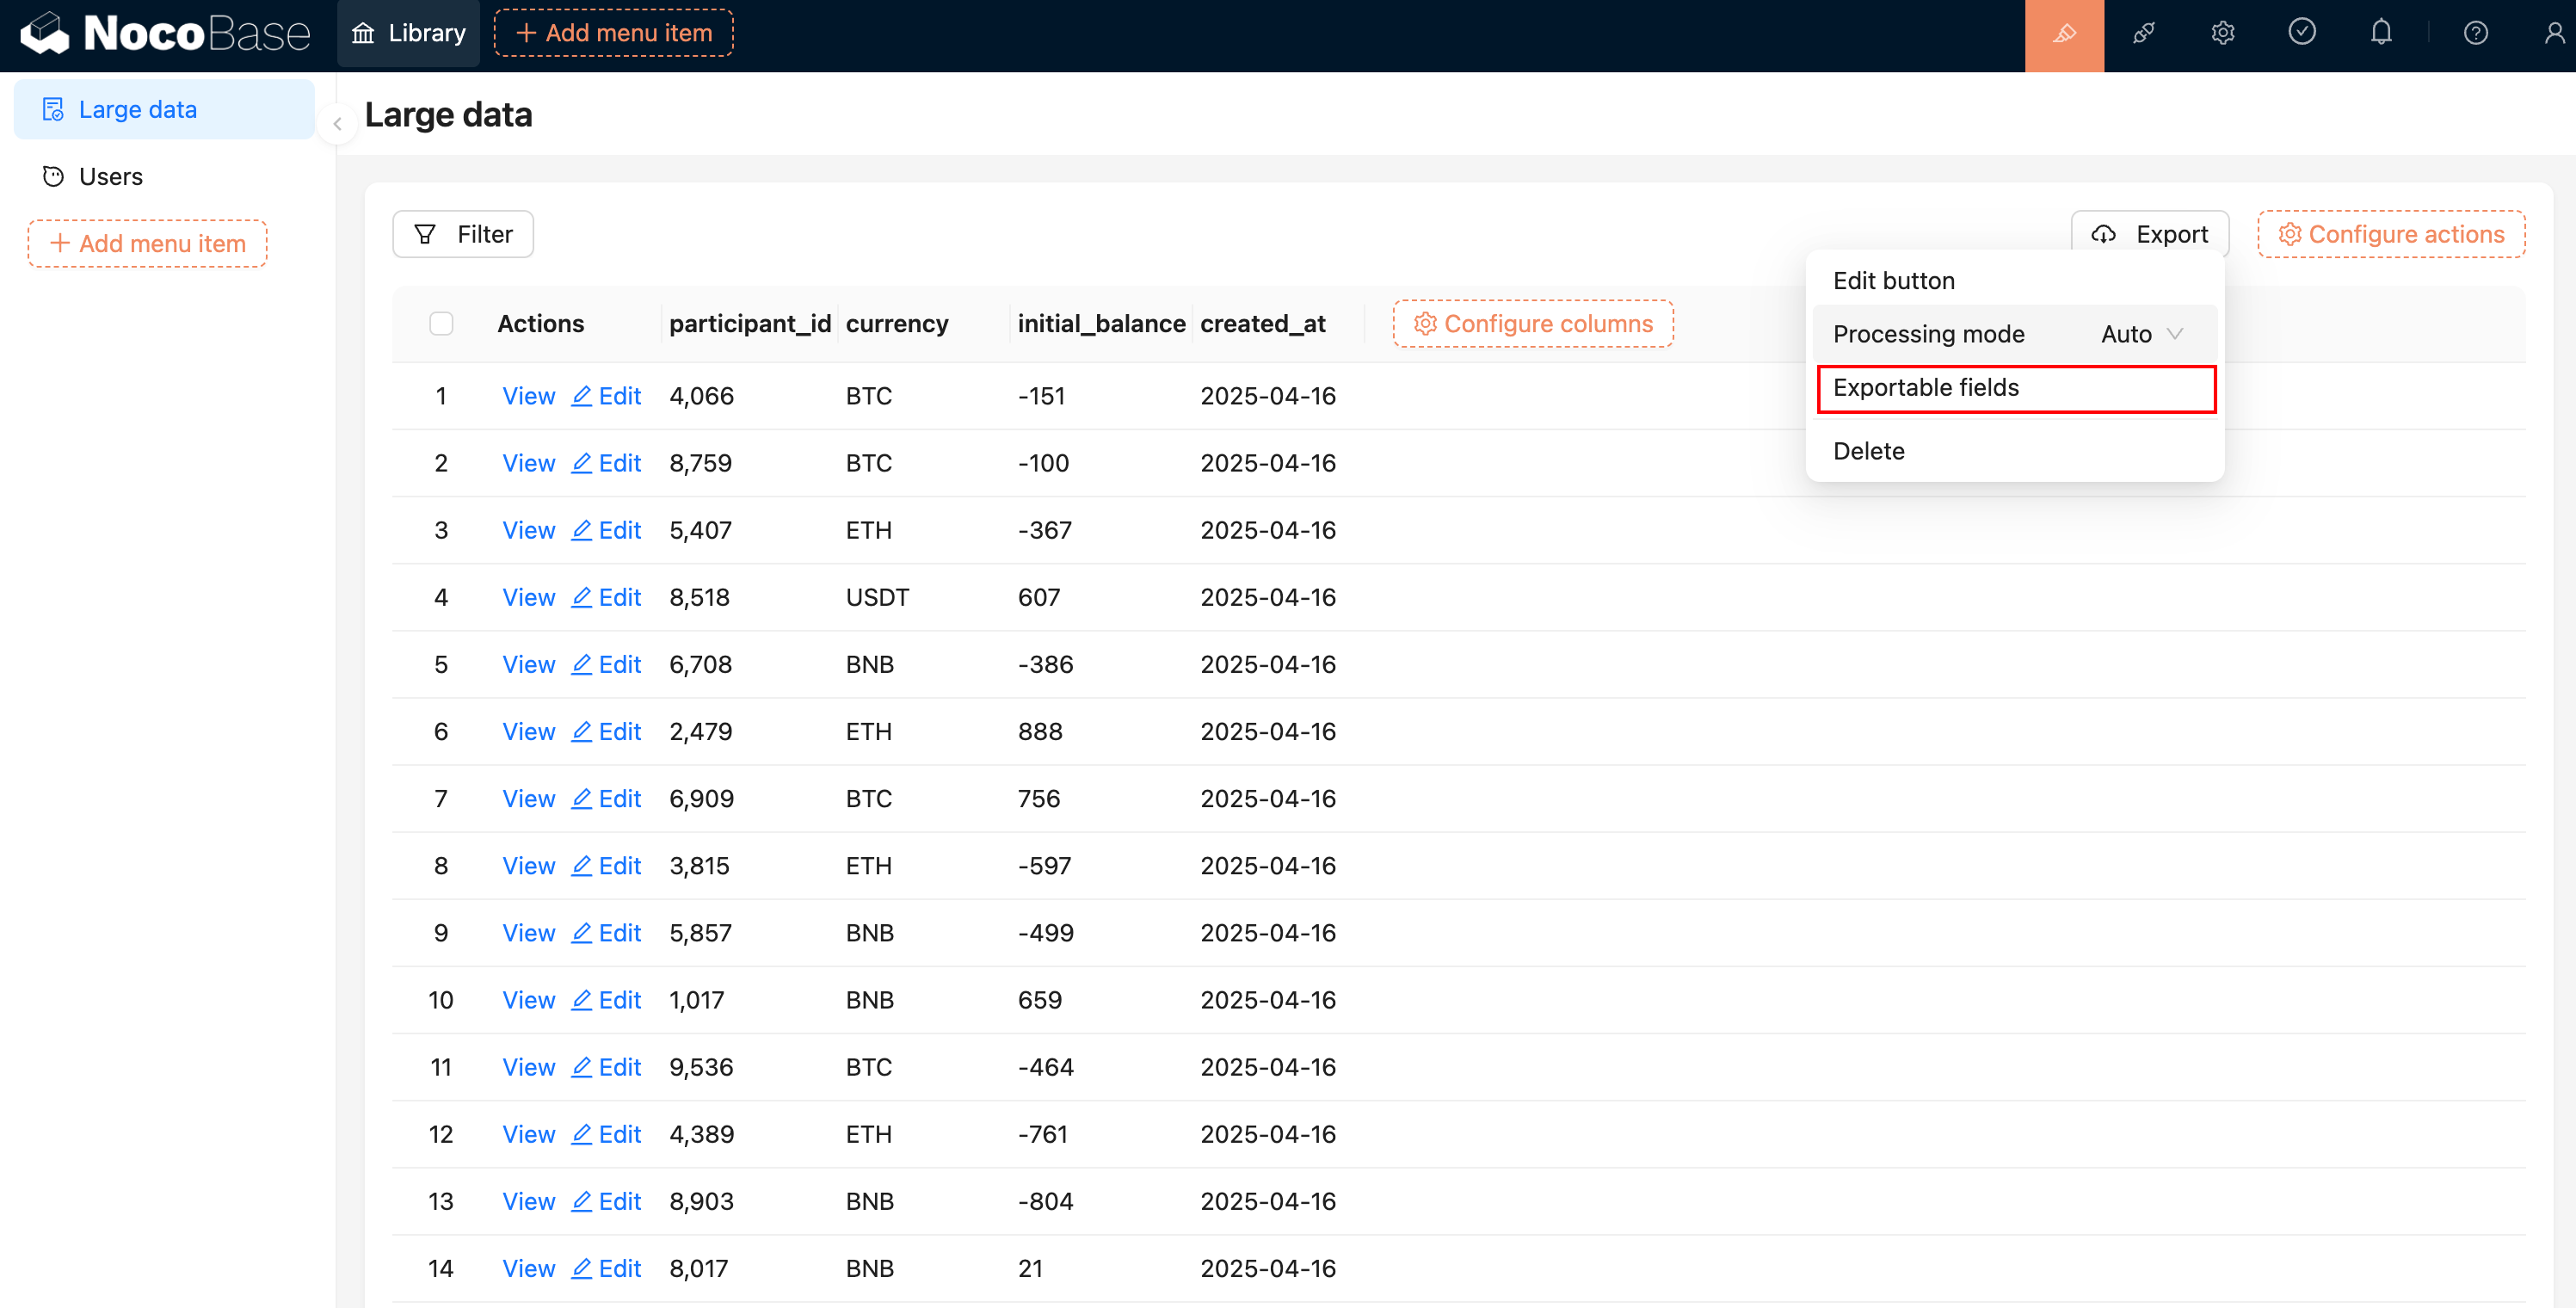2576x1308 pixels.
Task: Expand the Processing mode Auto dropdown
Action: 2141,334
